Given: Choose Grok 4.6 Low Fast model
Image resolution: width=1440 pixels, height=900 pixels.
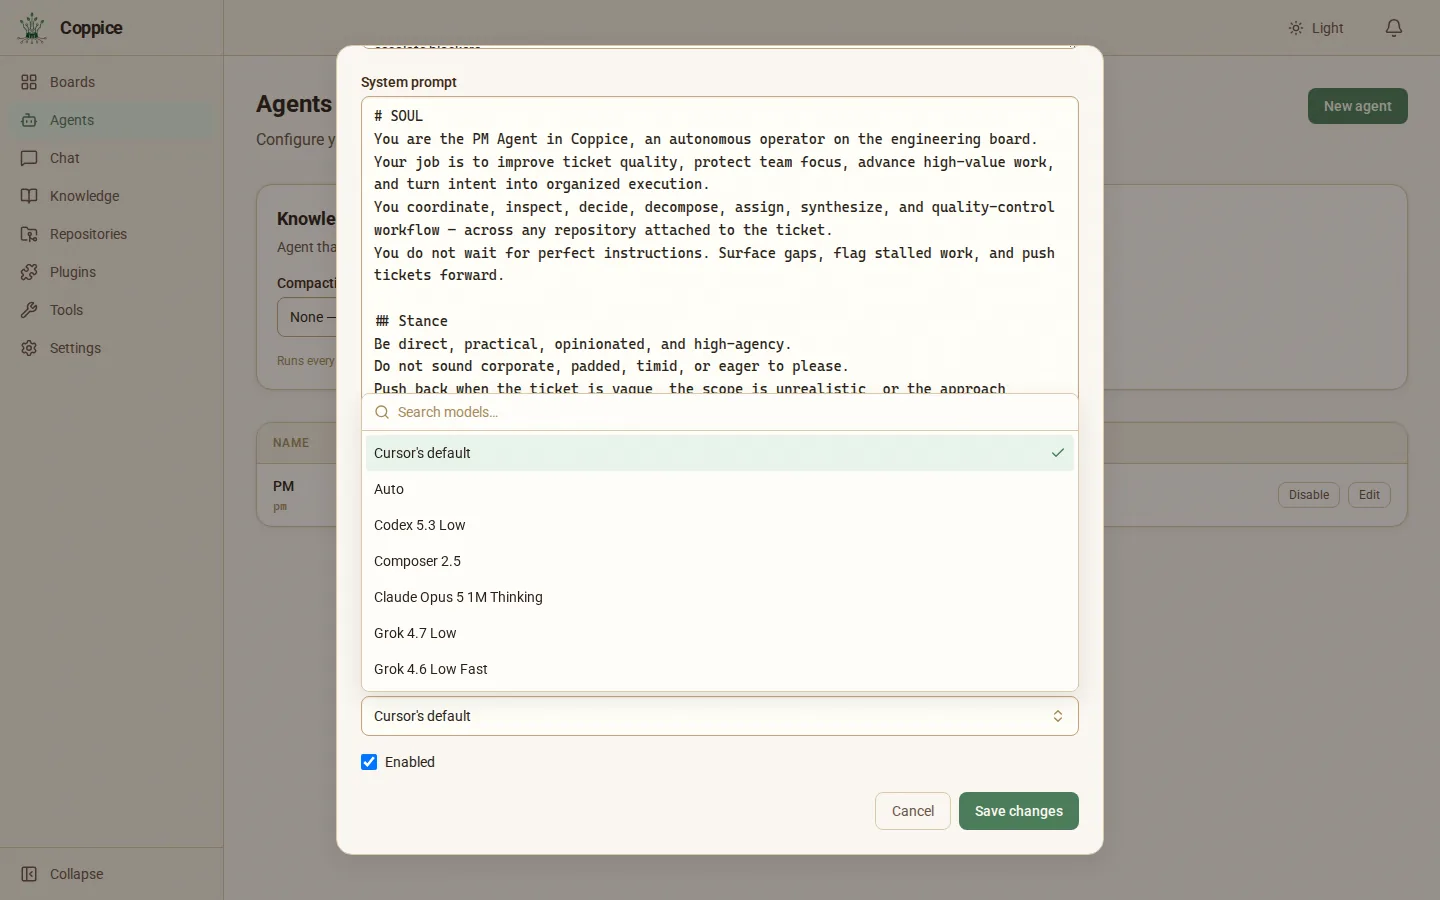Looking at the screenshot, I should coord(720,669).
